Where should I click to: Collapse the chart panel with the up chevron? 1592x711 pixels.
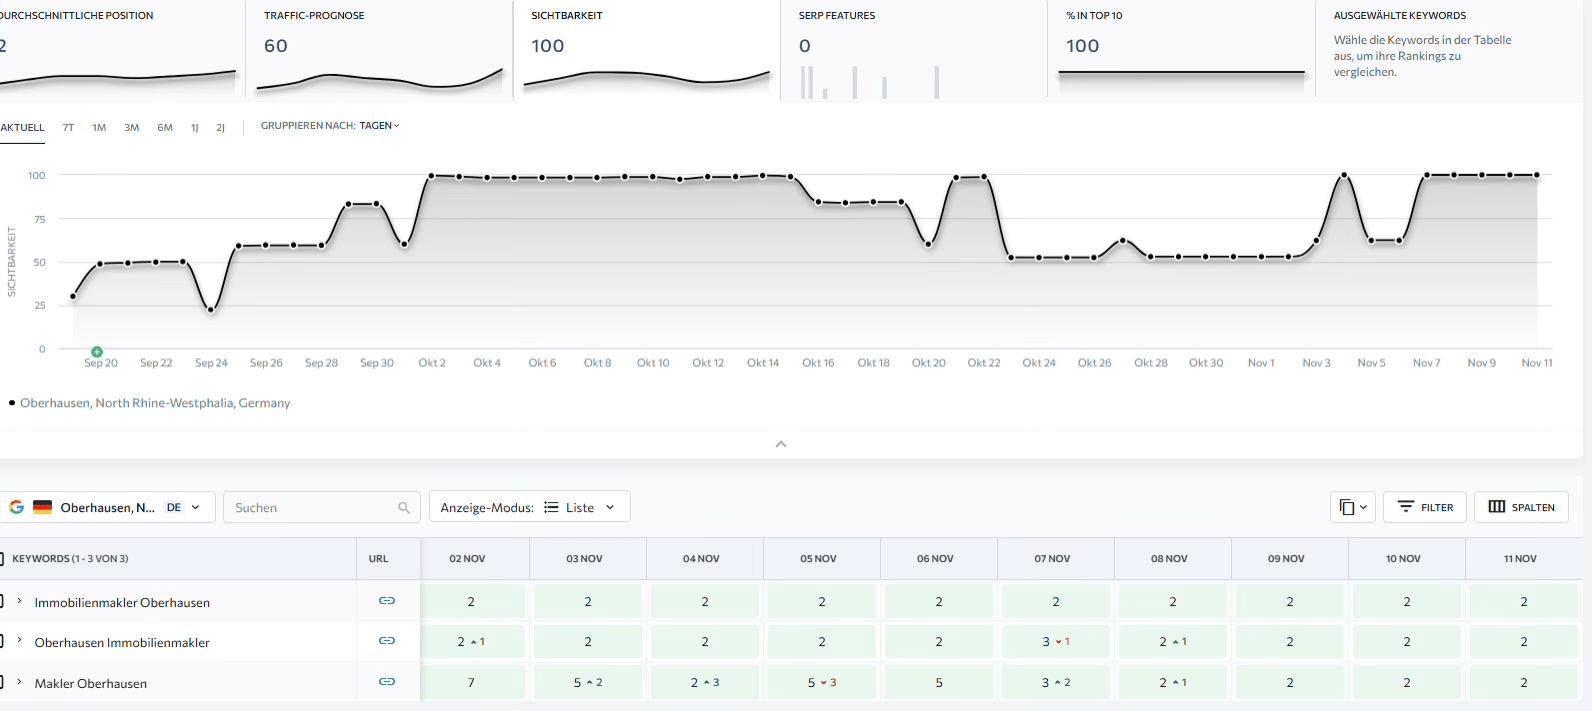pos(781,444)
